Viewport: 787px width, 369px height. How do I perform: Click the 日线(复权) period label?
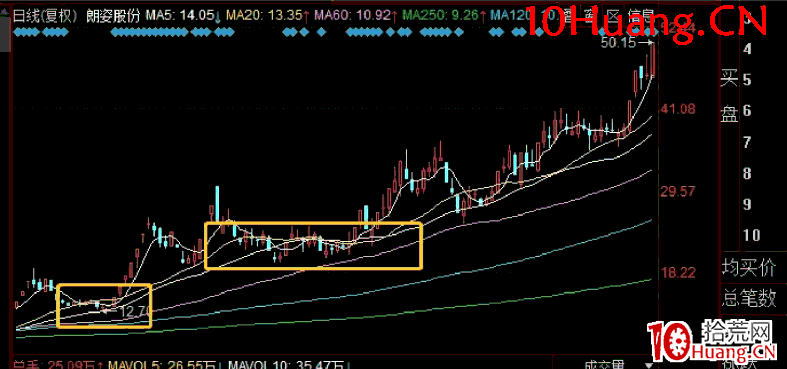tap(45, 16)
